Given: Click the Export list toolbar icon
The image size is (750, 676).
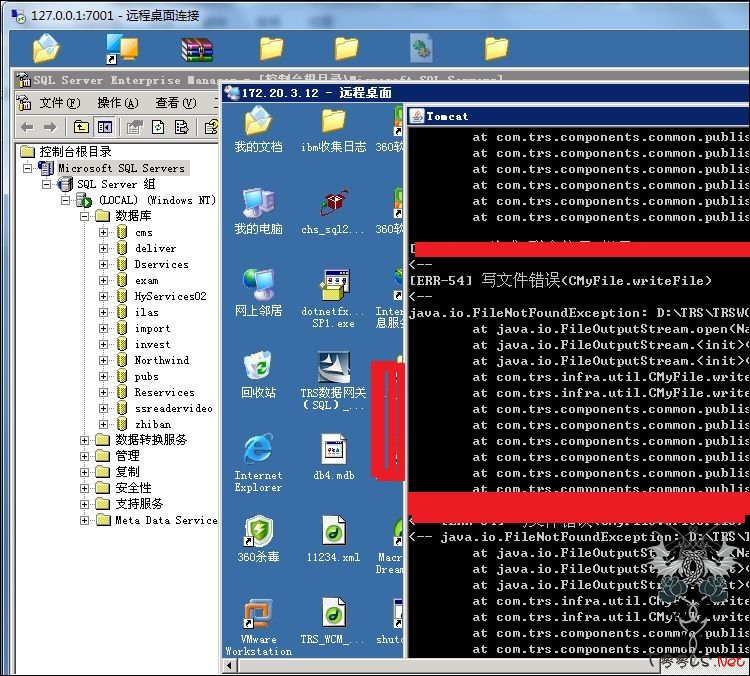Looking at the screenshot, I should (182, 127).
